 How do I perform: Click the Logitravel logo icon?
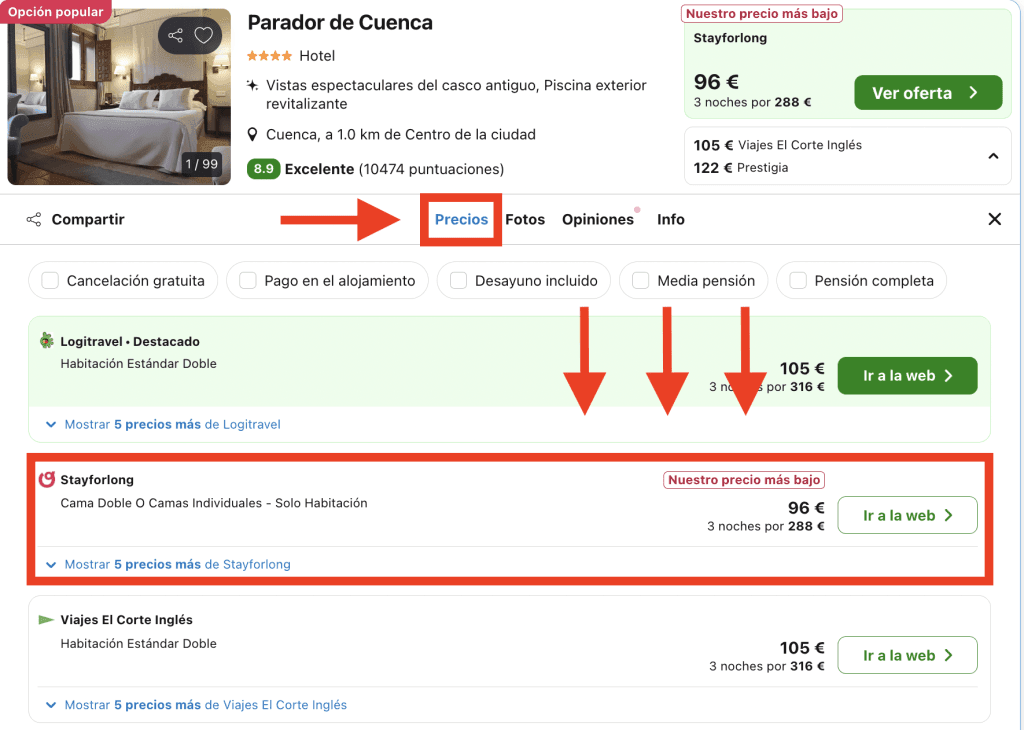click(46, 341)
